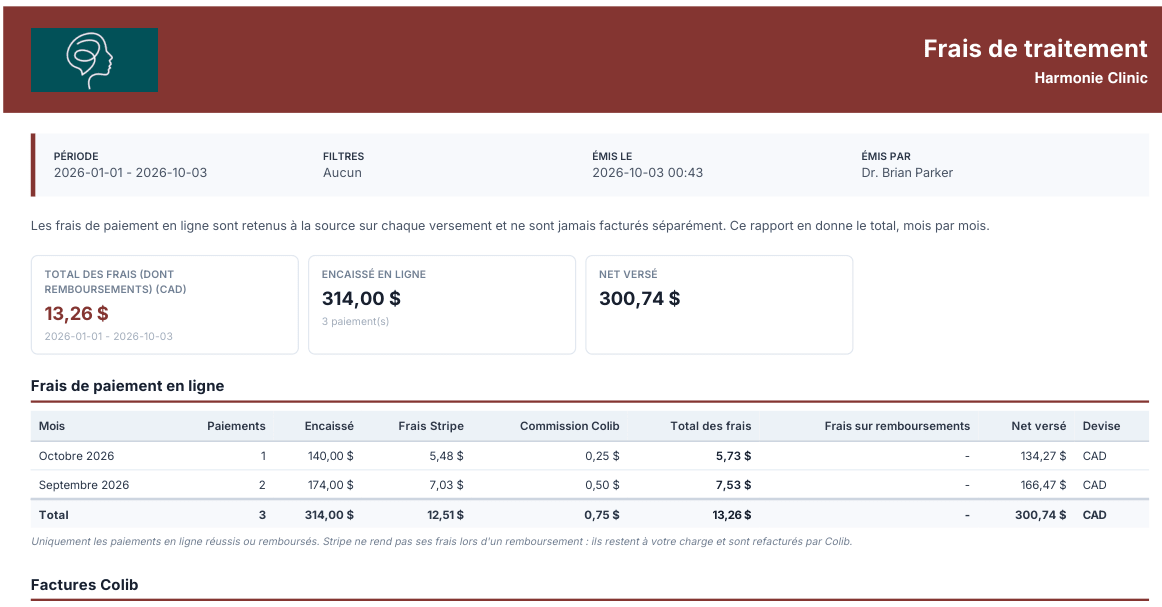
Task: Click the 'Frais Stripe' column header
Action: 431,426
